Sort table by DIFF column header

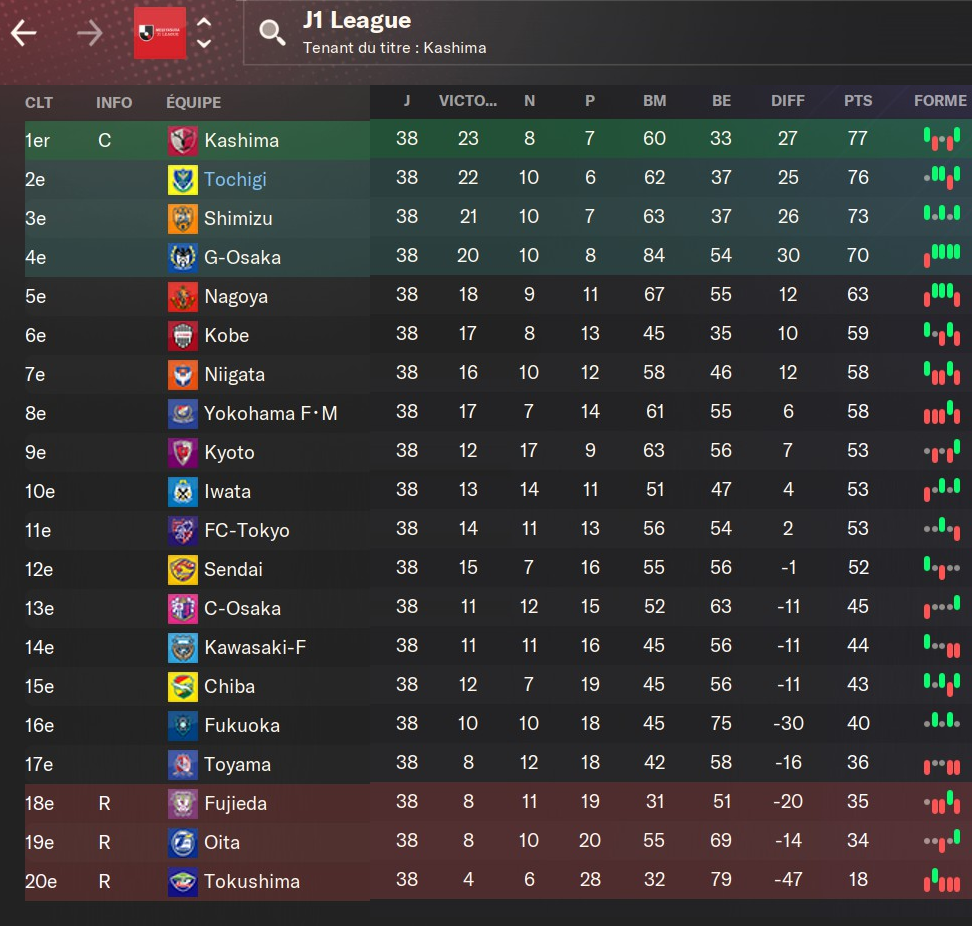(x=788, y=101)
